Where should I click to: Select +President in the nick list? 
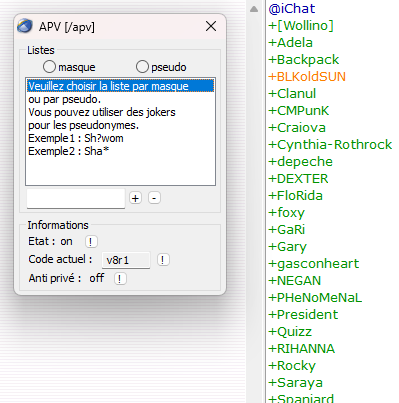pos(303,315)
